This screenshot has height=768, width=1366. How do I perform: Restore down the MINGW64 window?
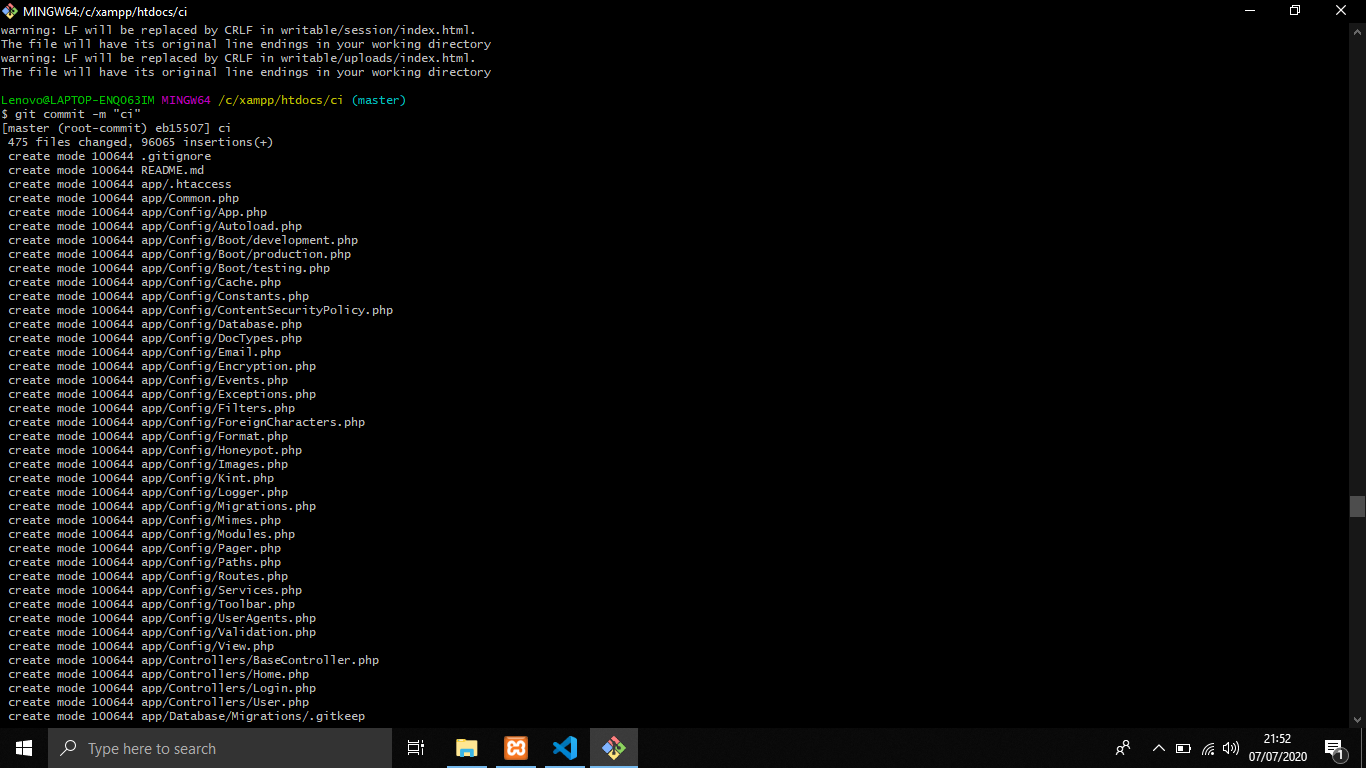tap(1295, 11)
